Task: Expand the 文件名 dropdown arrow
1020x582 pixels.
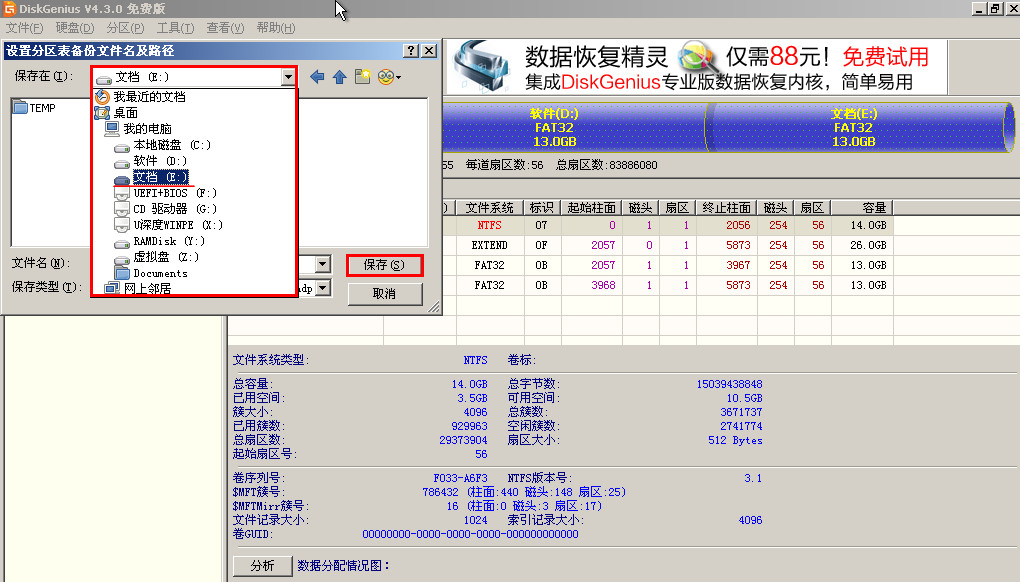Action: click(x=323, y=264)
